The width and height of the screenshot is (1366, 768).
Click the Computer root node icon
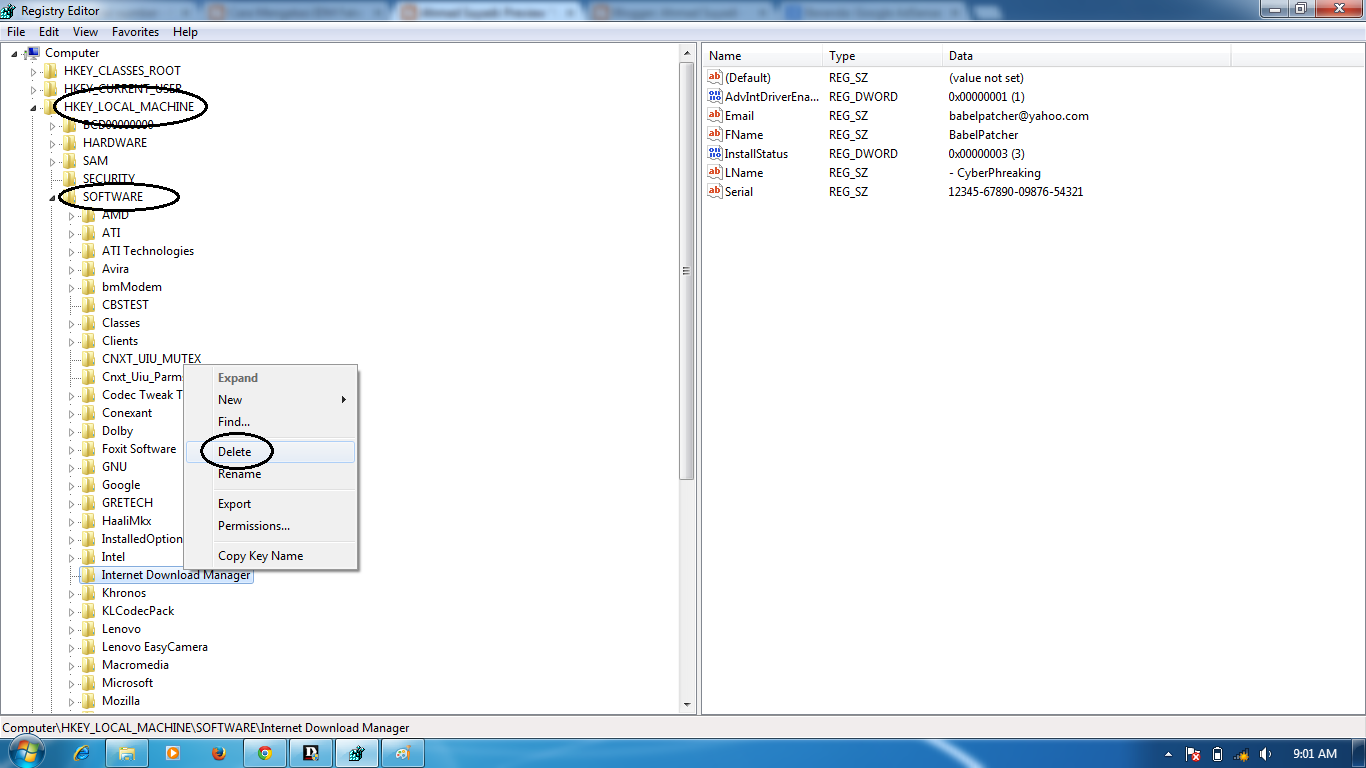click(32, 53)
